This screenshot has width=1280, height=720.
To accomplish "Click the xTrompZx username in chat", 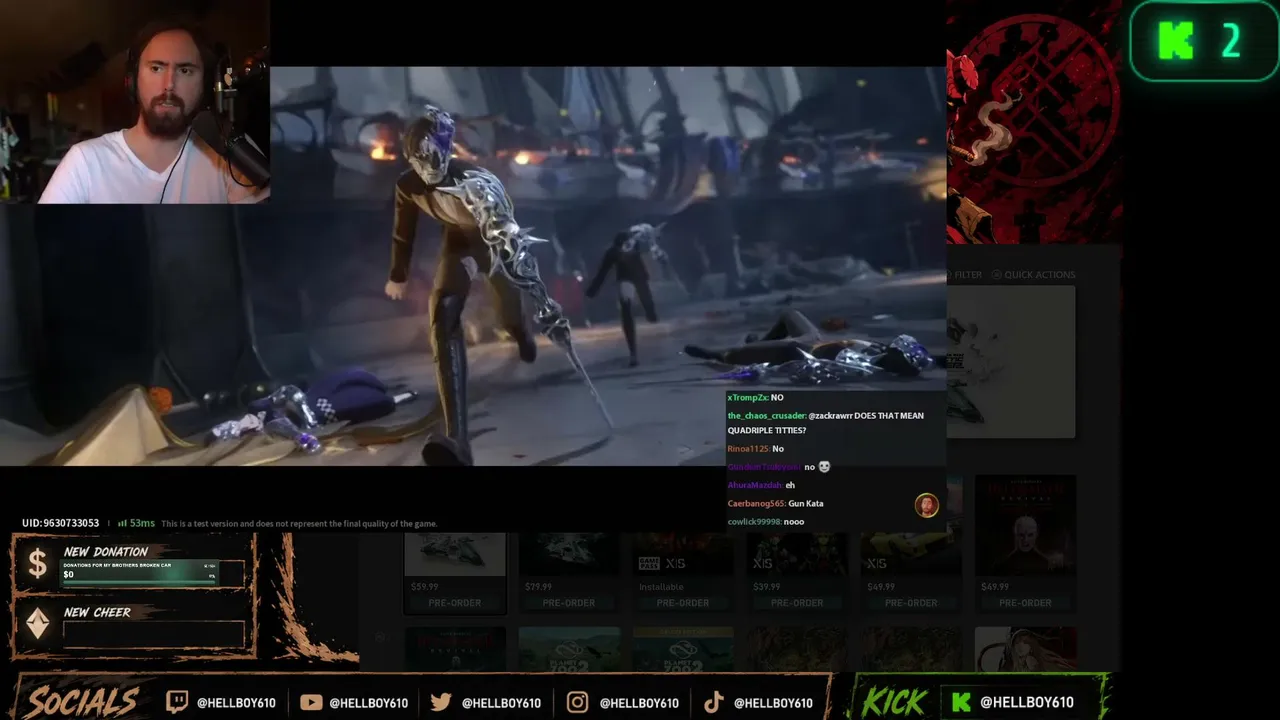I will (x=747, y=398).
